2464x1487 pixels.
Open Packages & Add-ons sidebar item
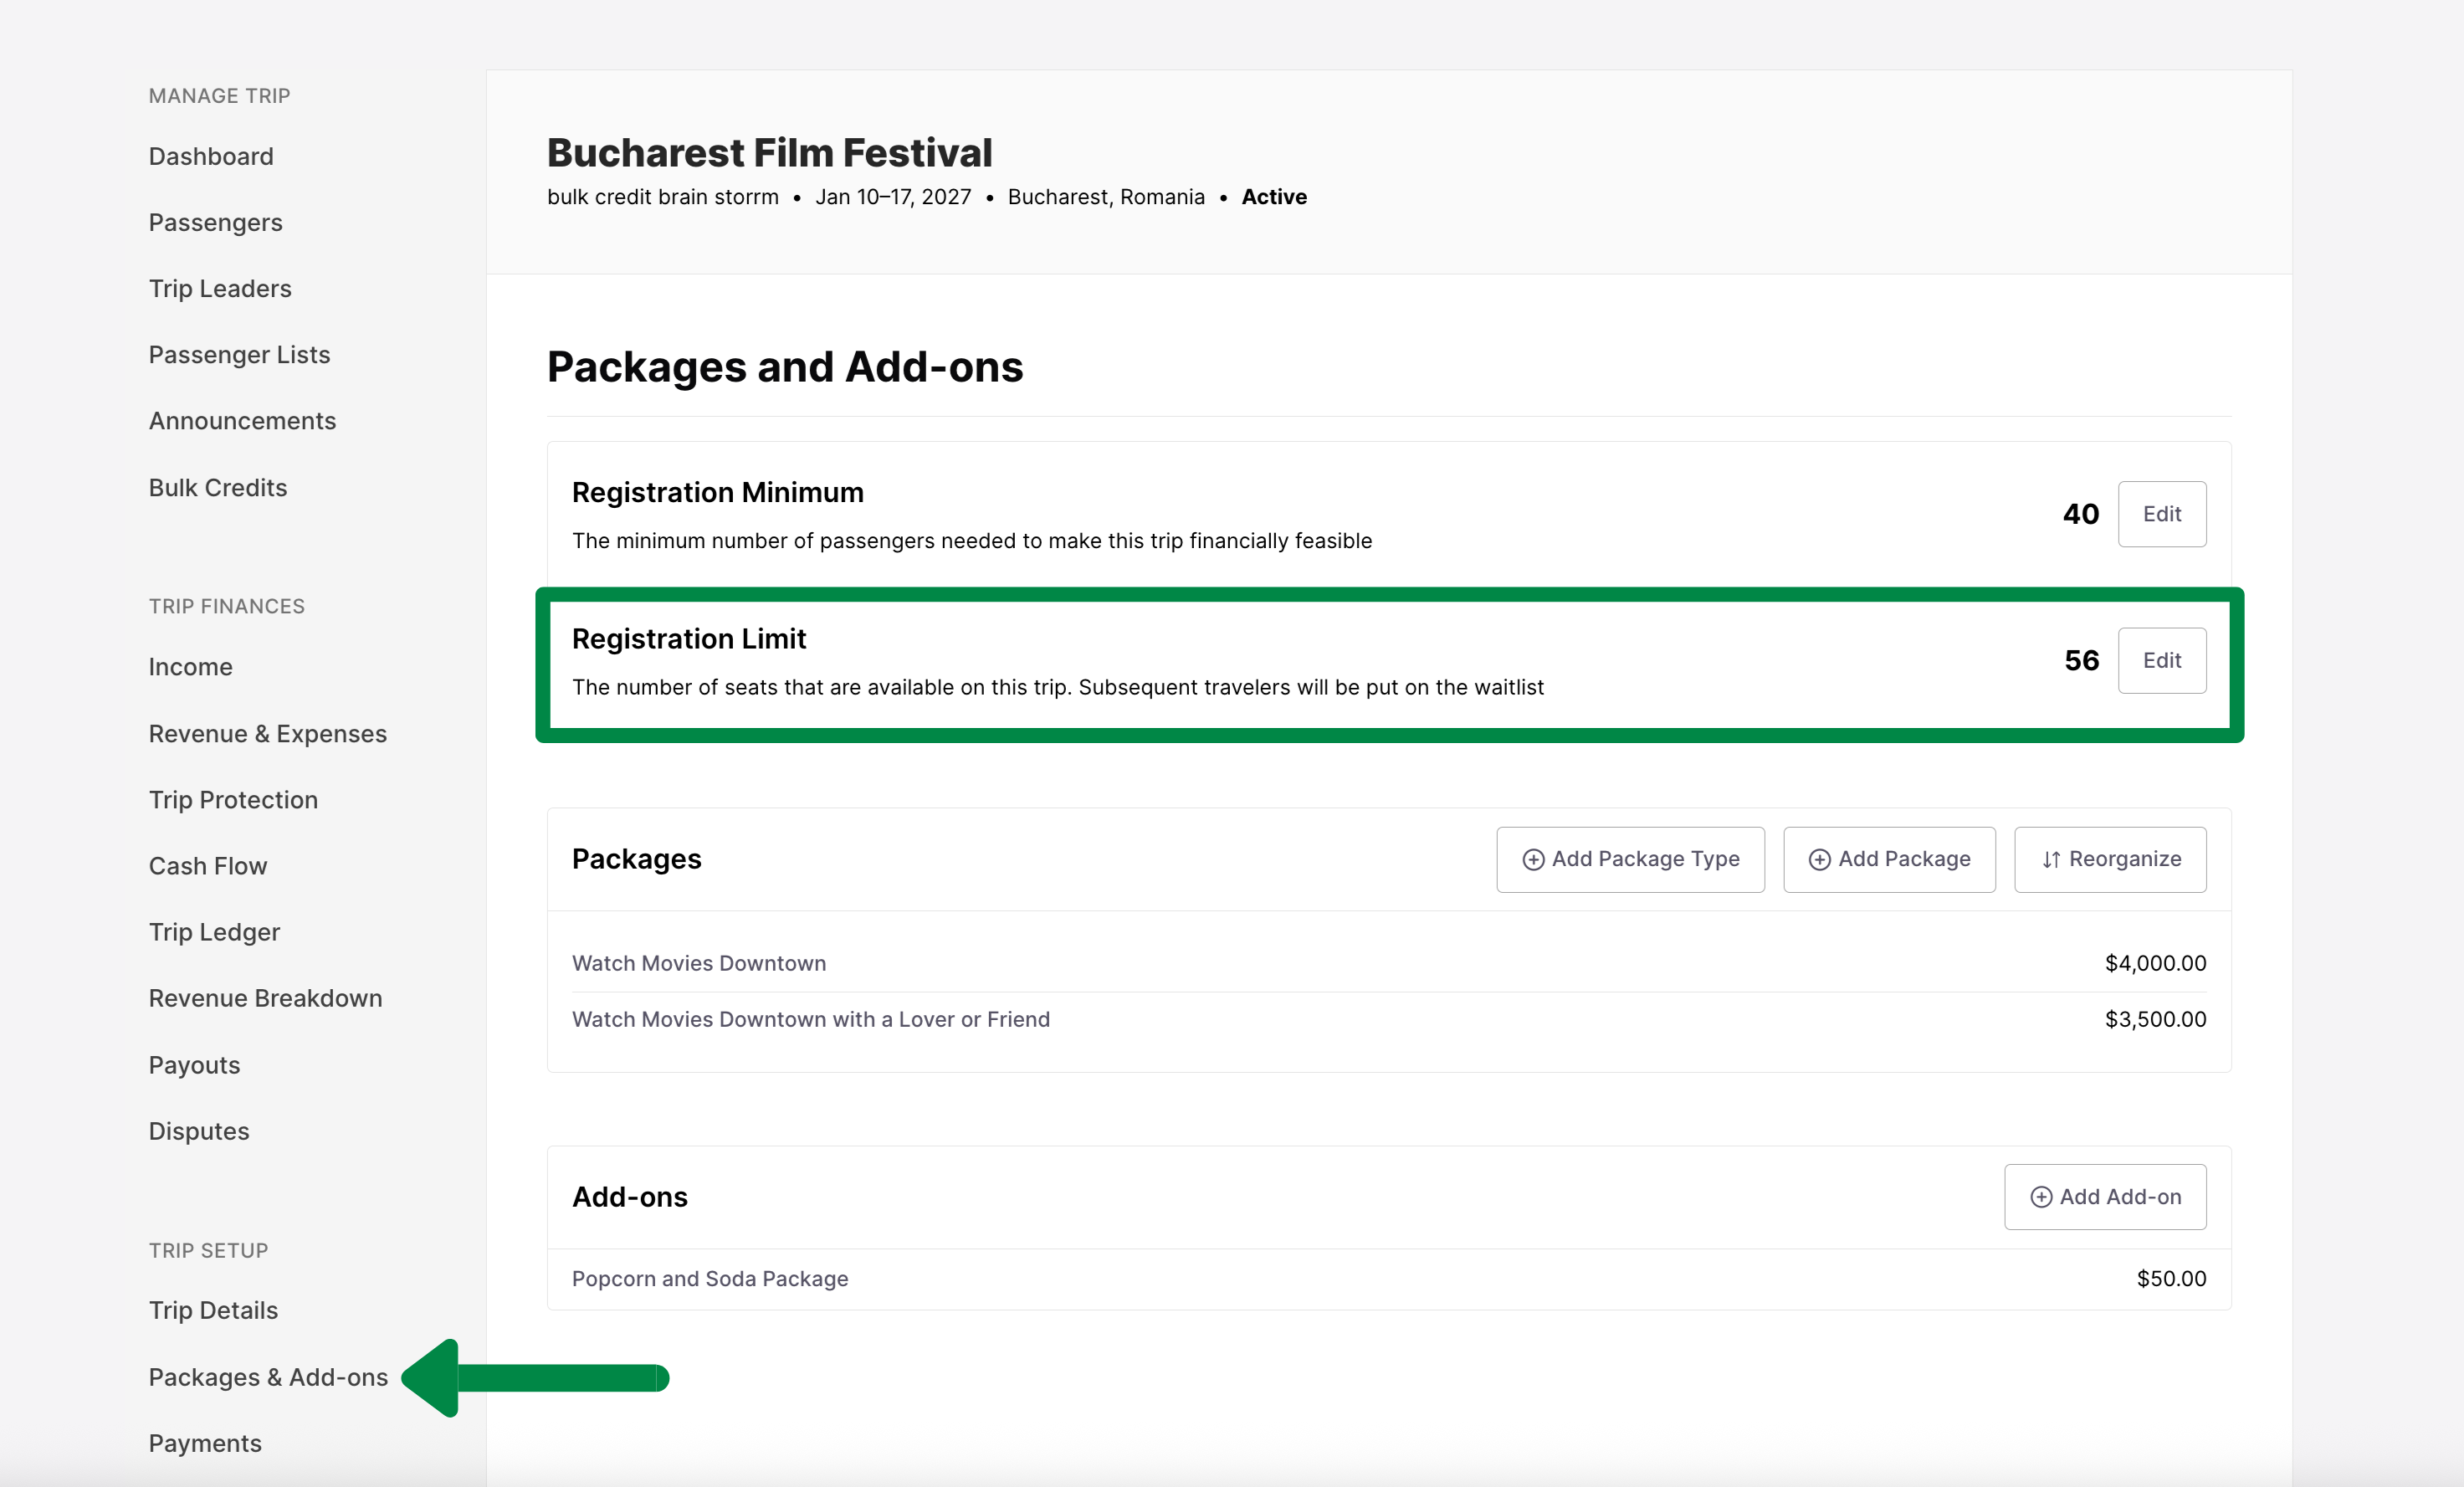268,1376
